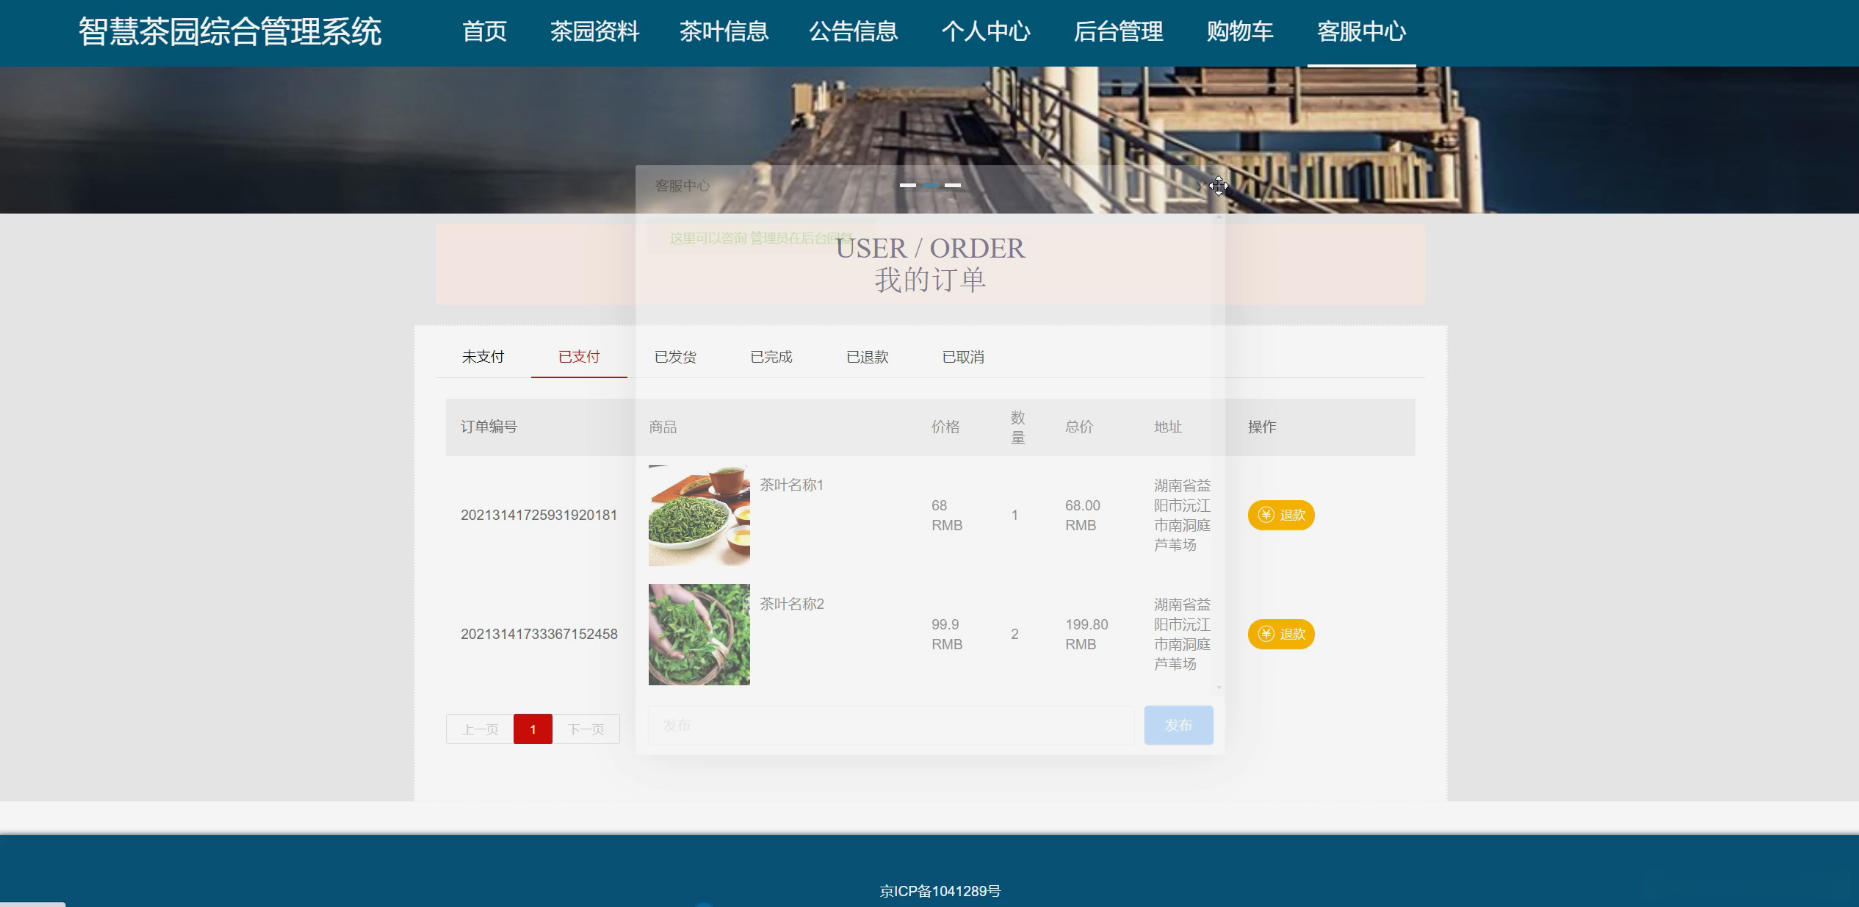The image size is (1859, 907).
Task: Click the 68 RMB unit price
Action: (947, 515)
